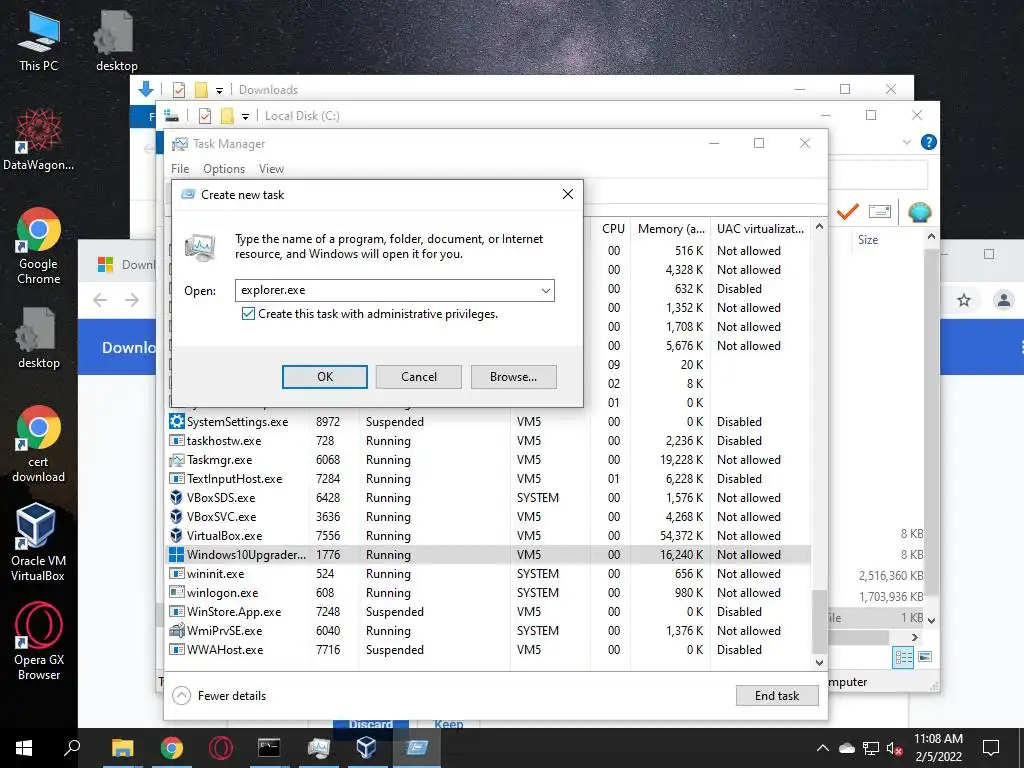Close the Create new task dialog
The height and width of the screenshot is (768, 1024).
tap(568, 194)
